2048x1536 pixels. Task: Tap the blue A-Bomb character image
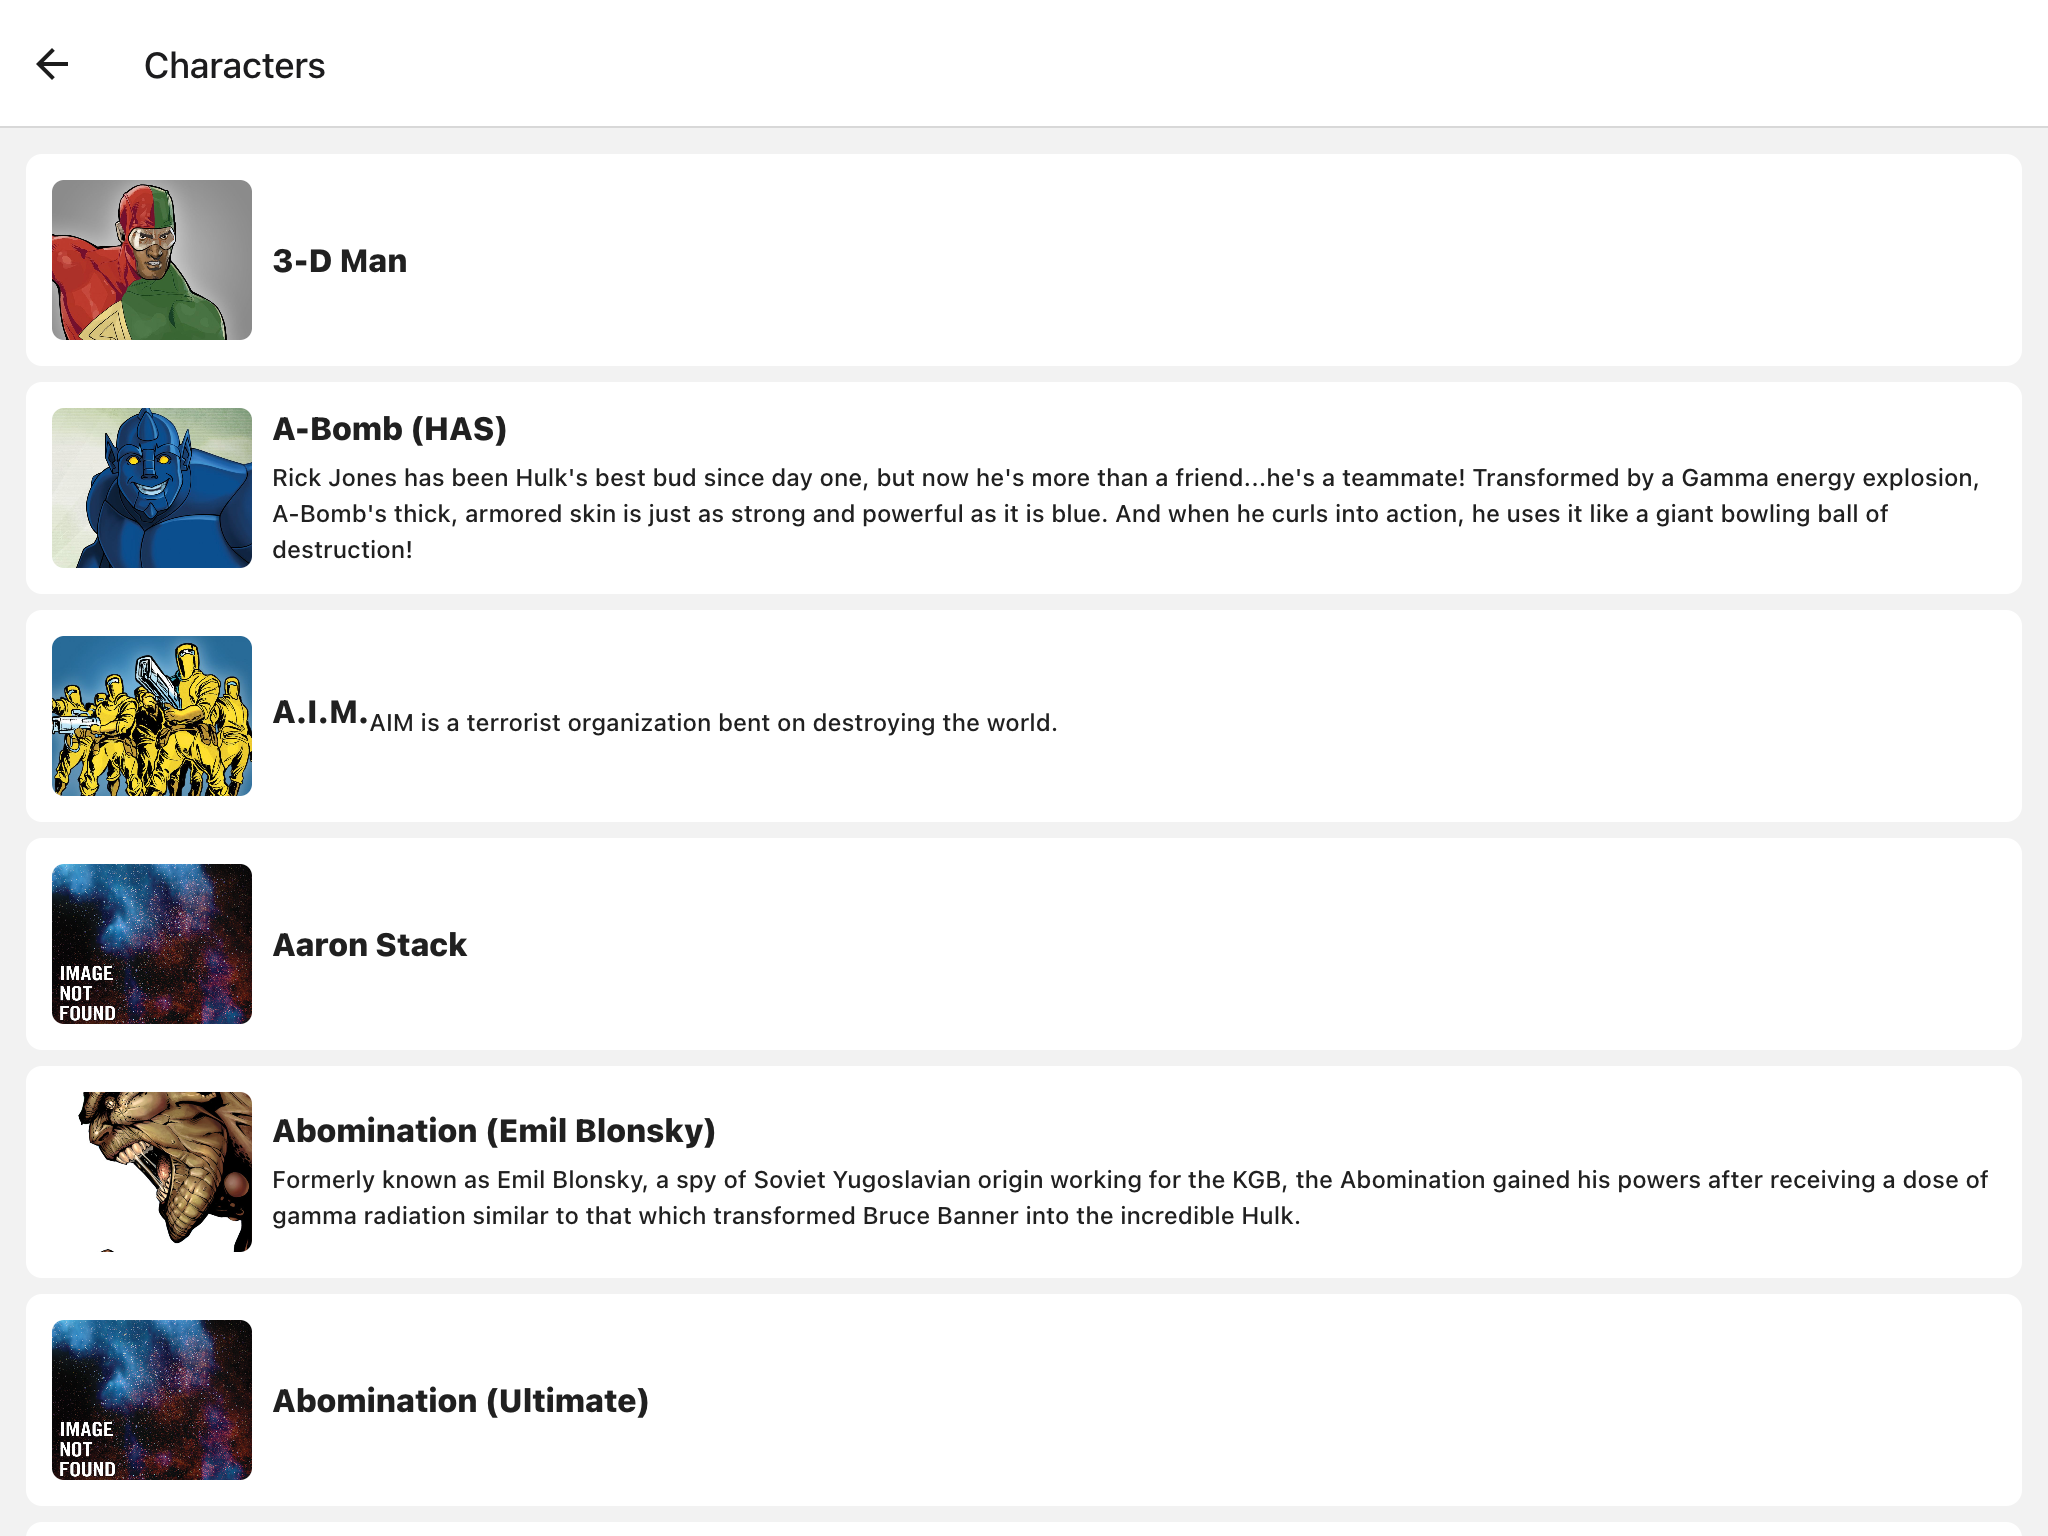click(x=152, y=488)
